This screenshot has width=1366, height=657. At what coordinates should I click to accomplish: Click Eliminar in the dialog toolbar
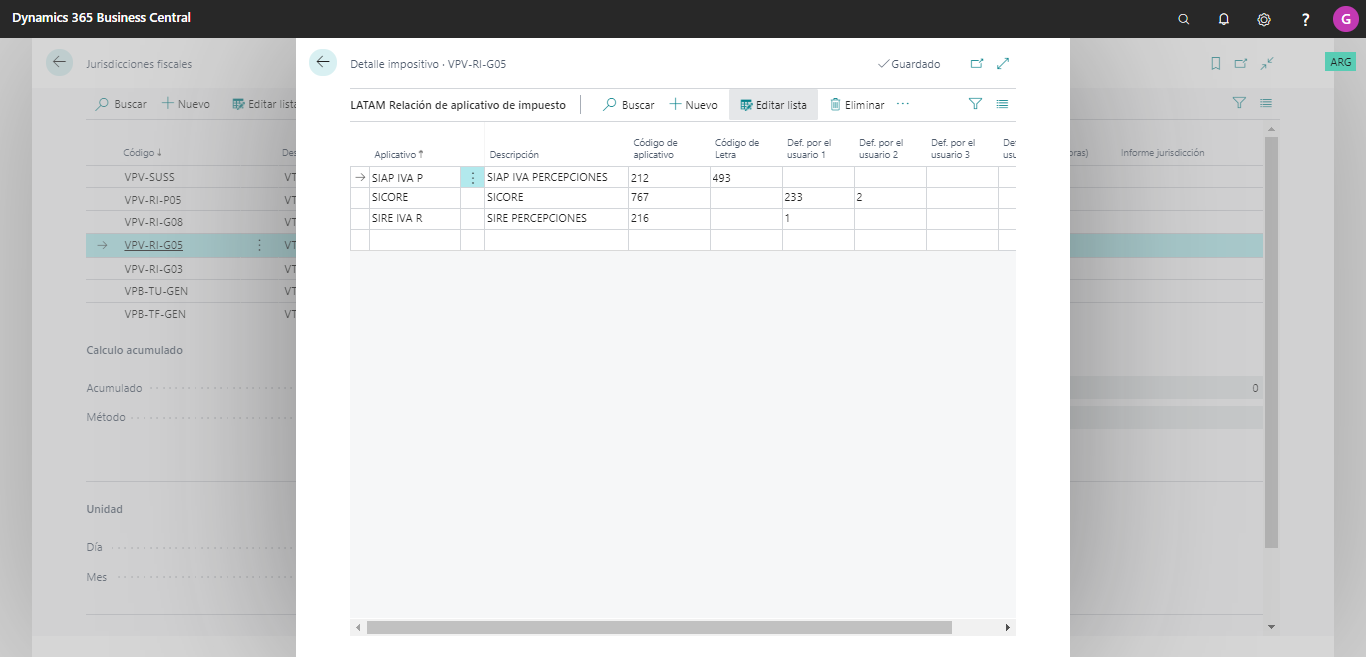(857, 104)
